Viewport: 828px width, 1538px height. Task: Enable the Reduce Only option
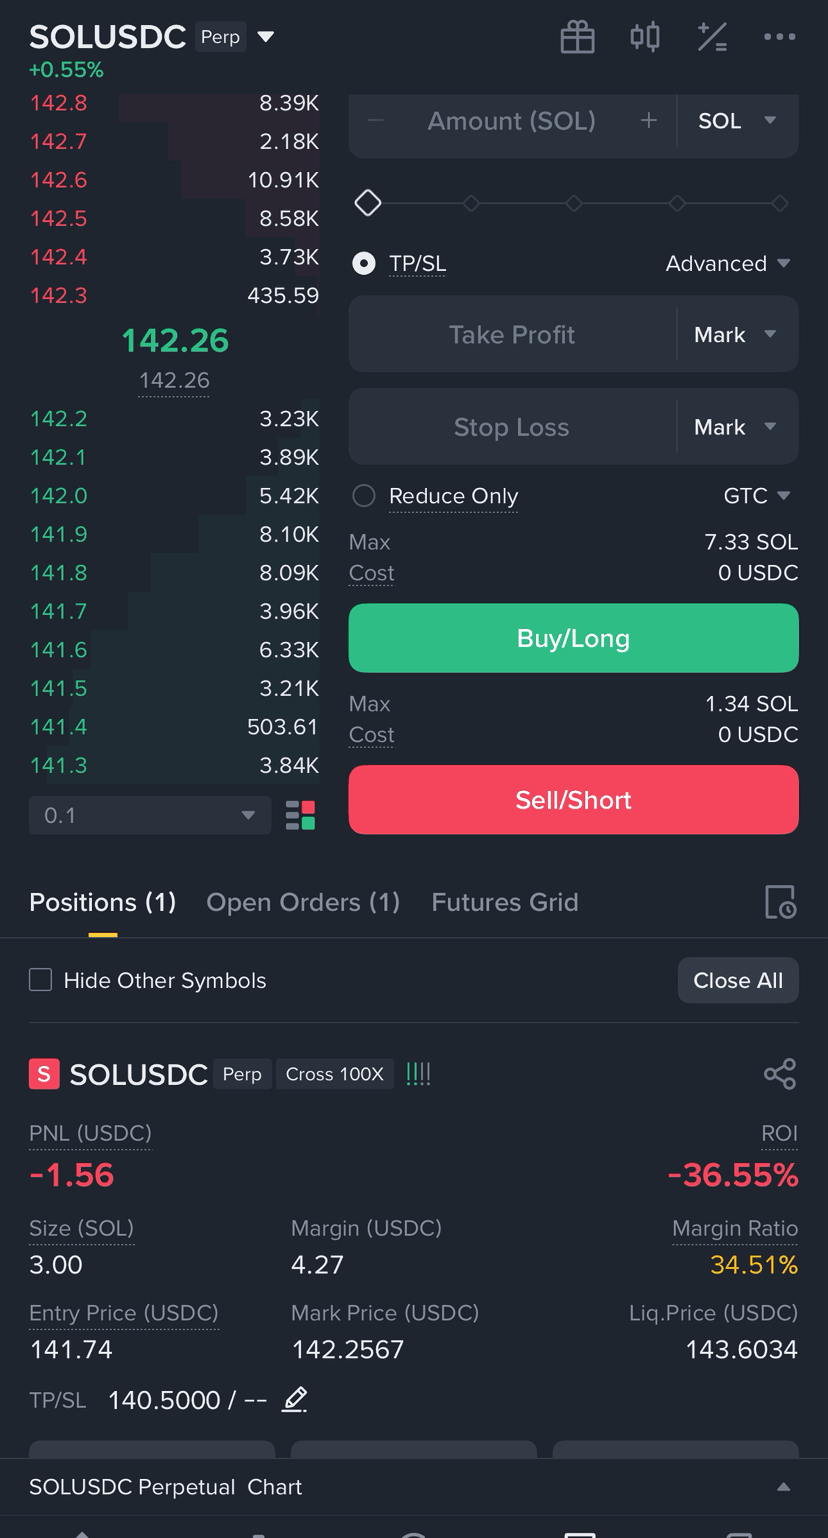click(x=364, y=496)
